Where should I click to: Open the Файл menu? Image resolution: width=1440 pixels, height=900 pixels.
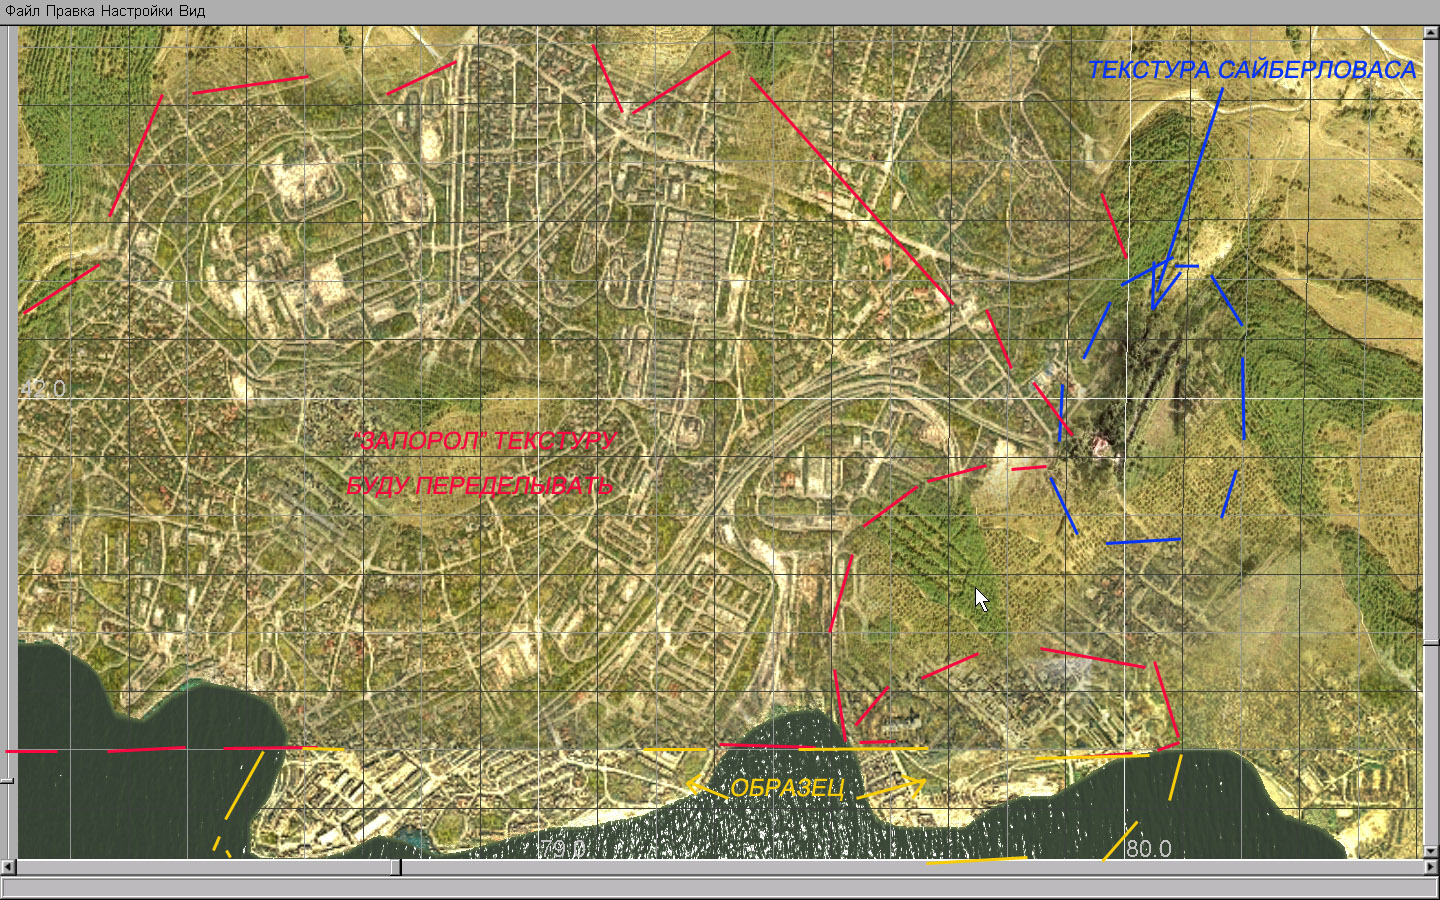point(22,11)
